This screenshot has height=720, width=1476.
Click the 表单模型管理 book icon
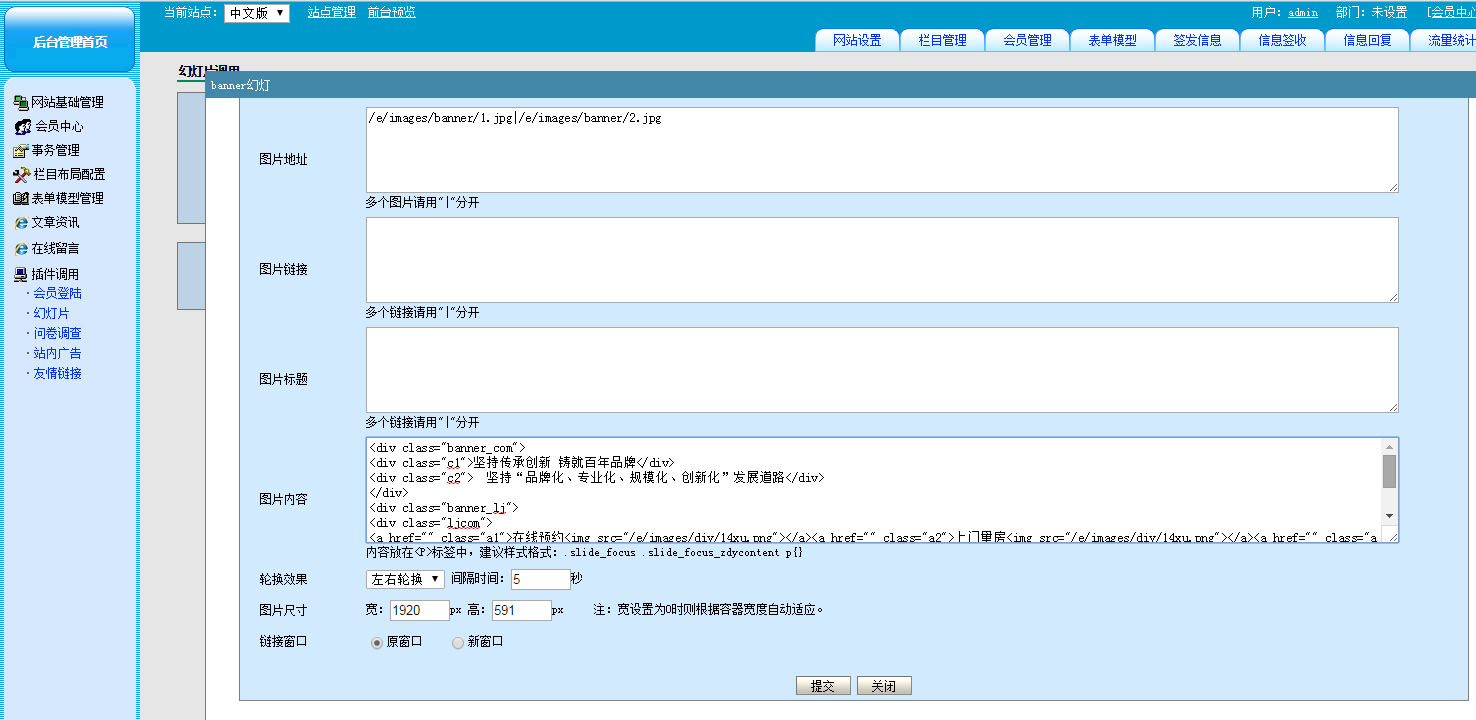20,199
